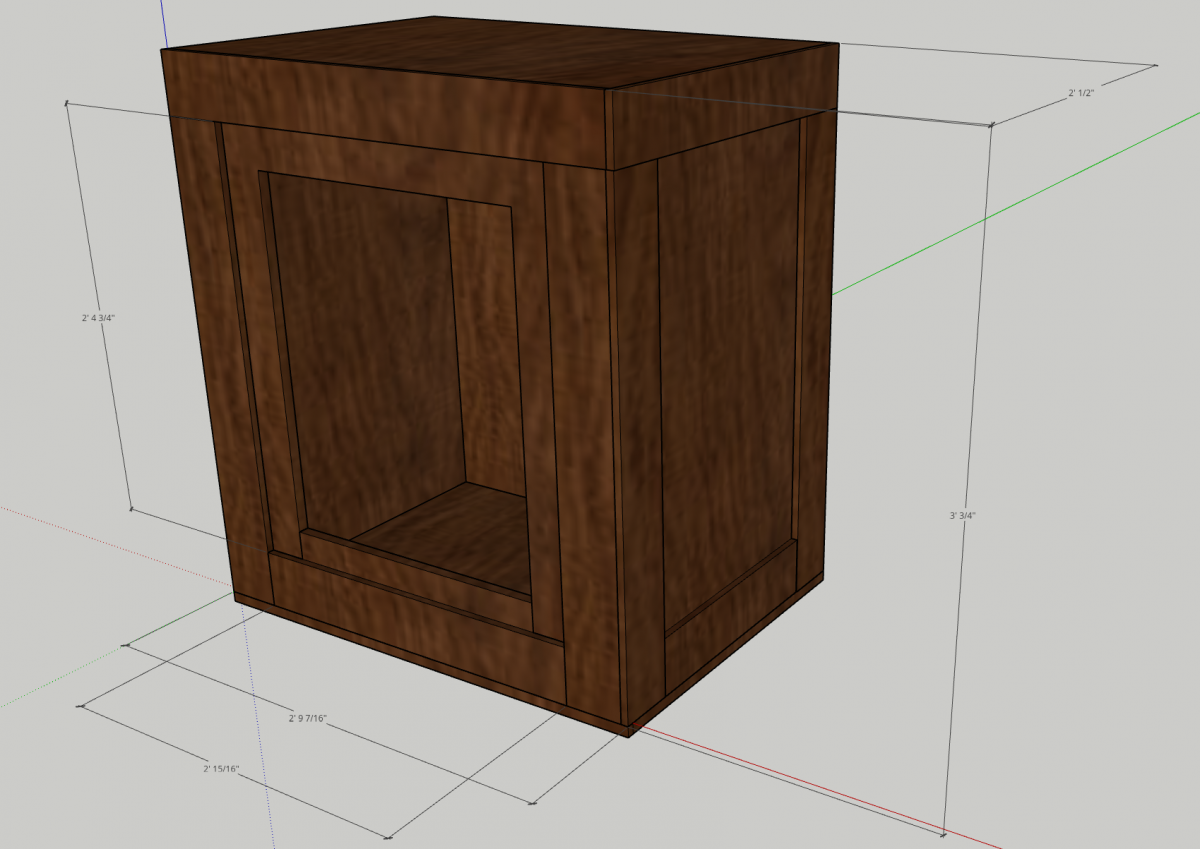Select the right stile of the front frame
The width and height of the screenshot is (1200, 849).
coord(580,430)
